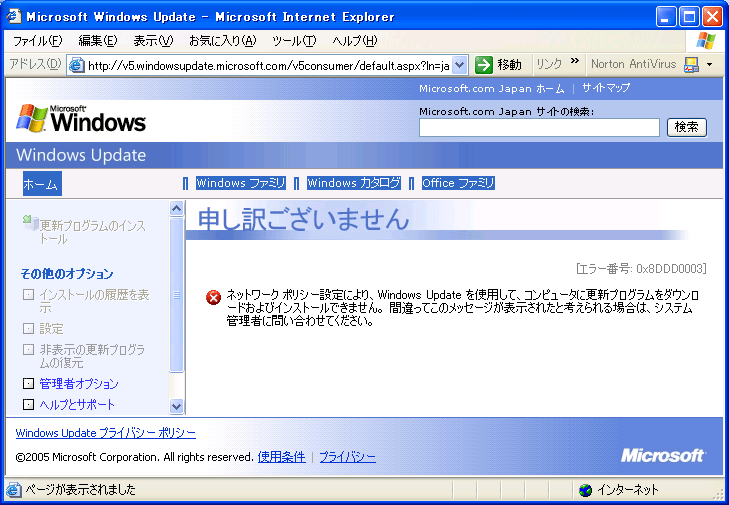Click the 非表示の更新プログラムの復元 box icon
The height and width of the screenshot is (505, 729).
tap(28, 349)
